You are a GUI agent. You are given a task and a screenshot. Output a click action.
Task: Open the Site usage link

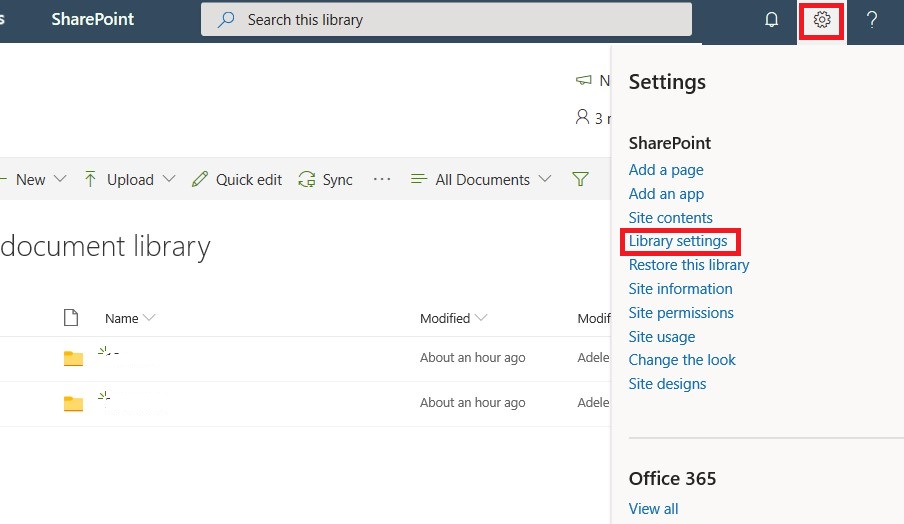coord(662,337)
